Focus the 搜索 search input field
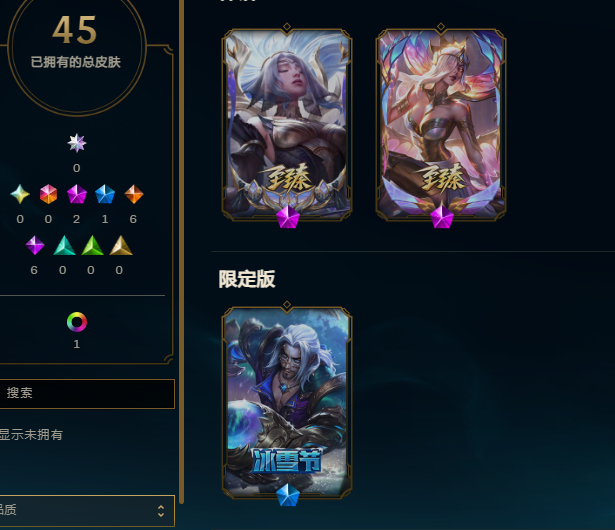The width and height of the screenshot is (615, 530). 87,394
